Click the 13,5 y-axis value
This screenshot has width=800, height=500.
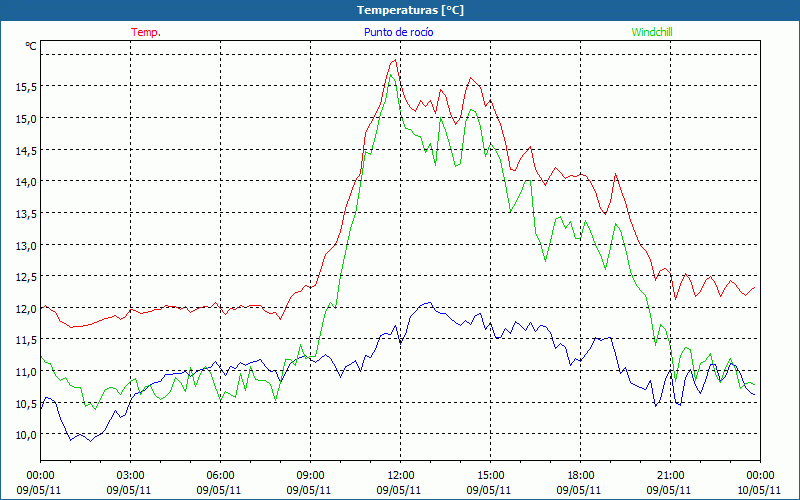click(26, 213)
